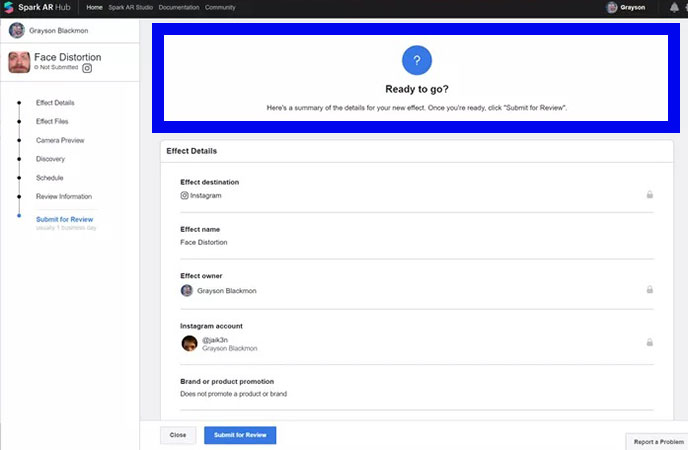Viewport: 688px width, 450px height.
Task: Click Report a Problem button
Action: coord(658,442)
